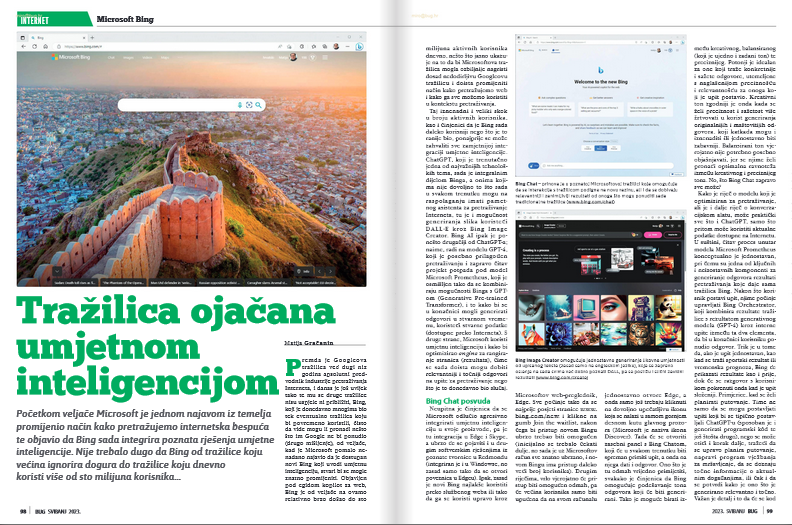The width and height of the screenshot is (792, 525).
Task: Click the Edge home icon
Action: (x=45, y=46)
